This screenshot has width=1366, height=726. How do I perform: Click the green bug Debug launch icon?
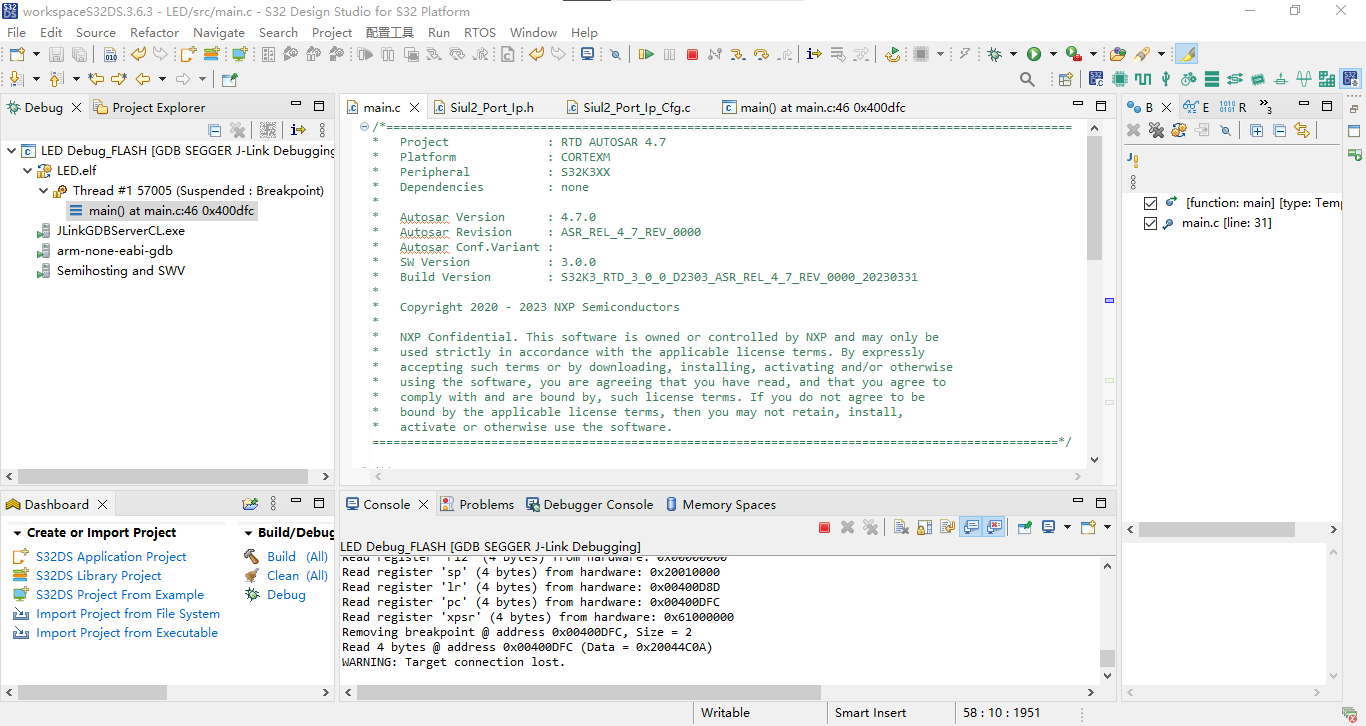pyautogui.click(x=994, y=54)
